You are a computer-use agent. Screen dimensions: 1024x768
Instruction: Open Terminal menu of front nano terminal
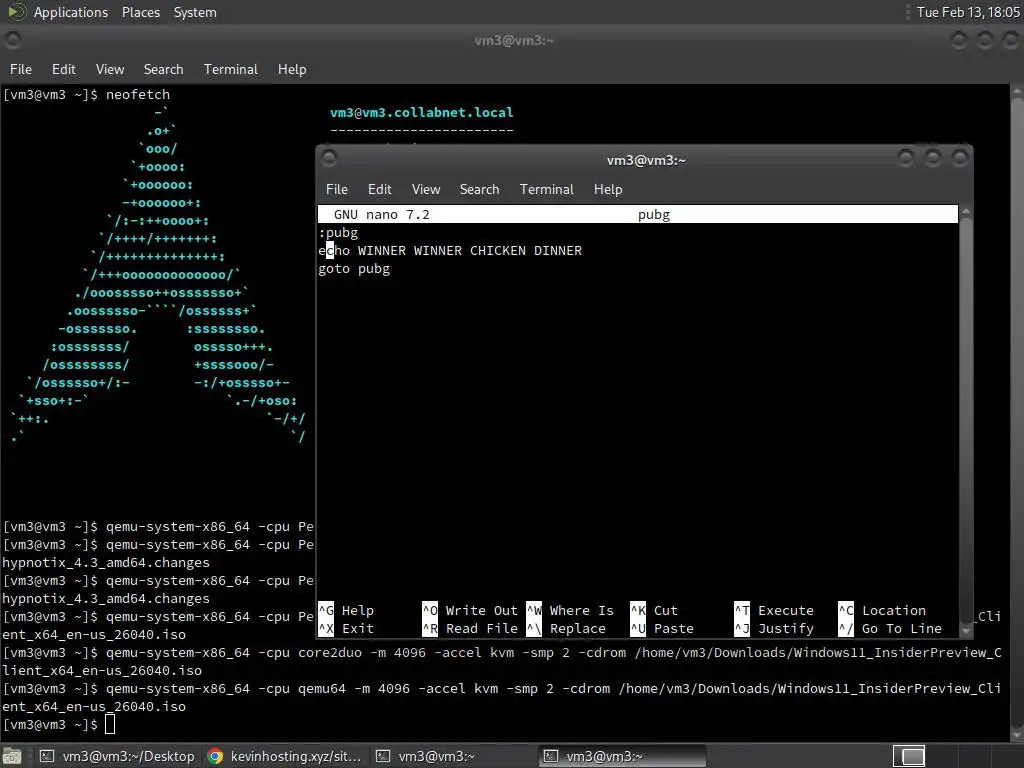click(547, 189)
